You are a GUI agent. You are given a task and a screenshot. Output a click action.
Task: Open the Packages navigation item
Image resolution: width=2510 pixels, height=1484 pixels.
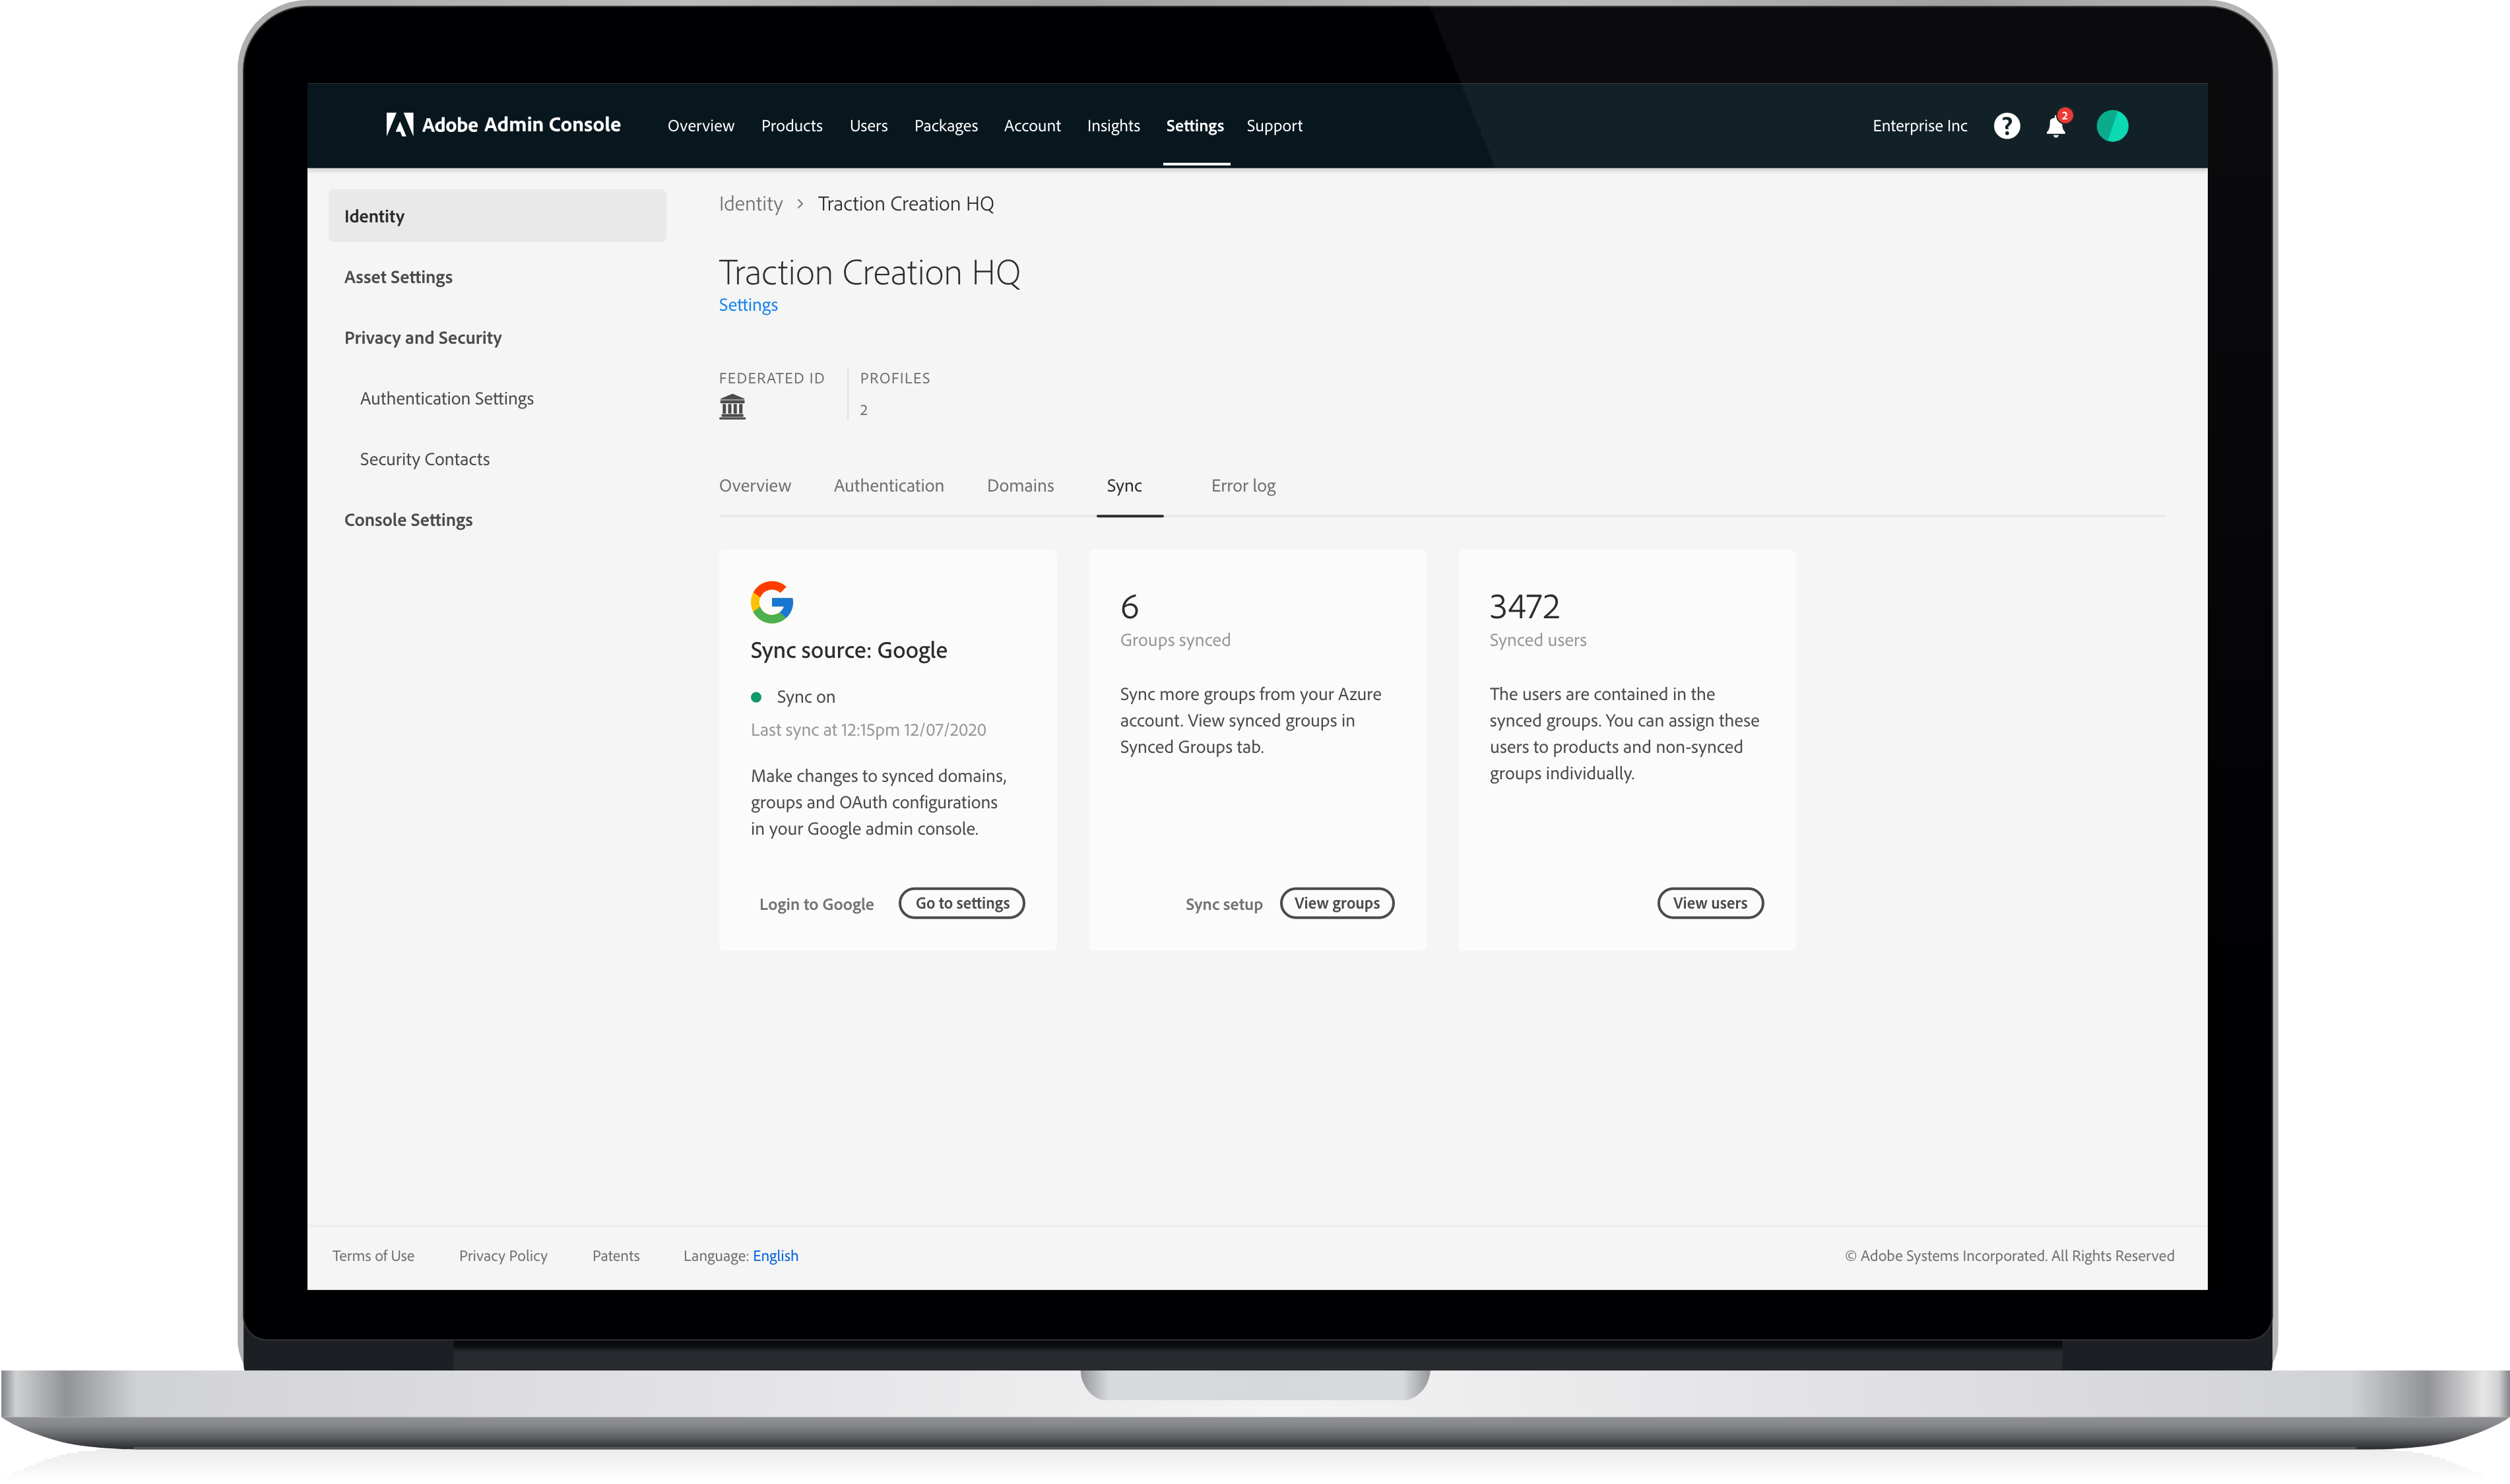(x=946, y=126)
